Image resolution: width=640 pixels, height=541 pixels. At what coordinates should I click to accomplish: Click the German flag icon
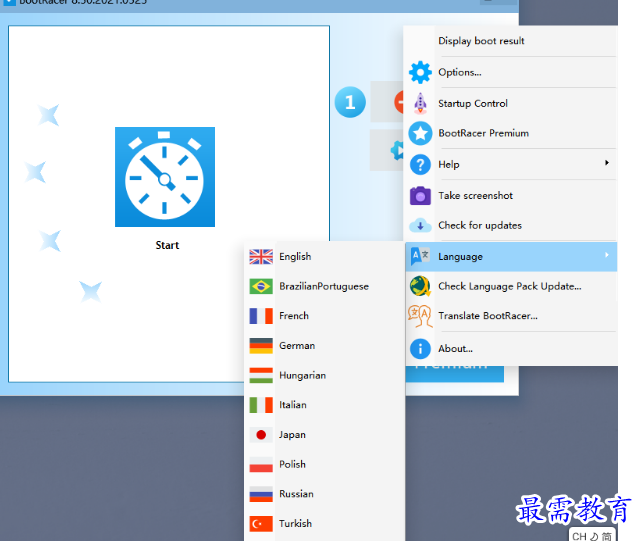261,346
